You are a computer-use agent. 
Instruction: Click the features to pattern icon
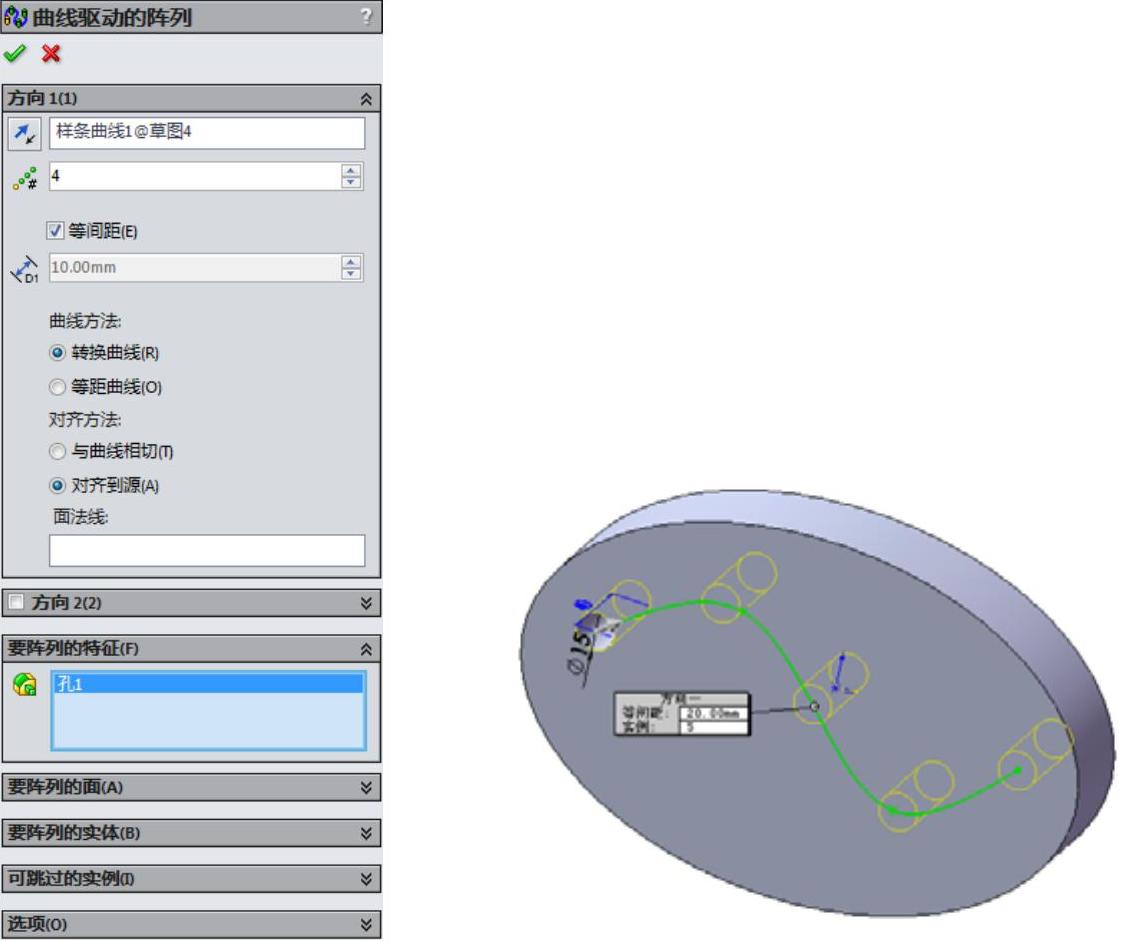point(25,684)
